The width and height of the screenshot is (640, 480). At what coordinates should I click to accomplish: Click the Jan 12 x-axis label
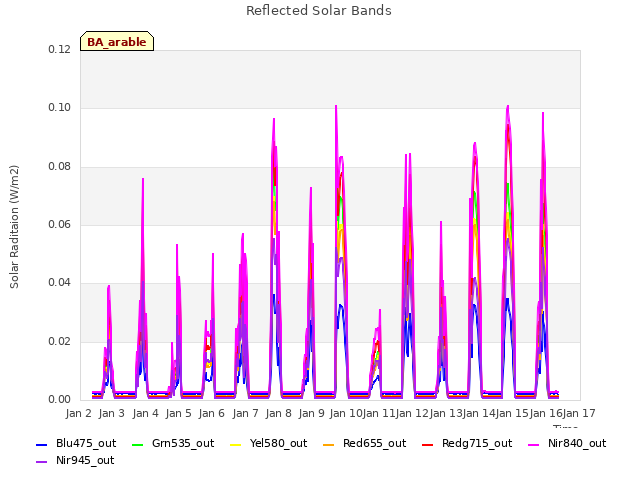[x=412, y=413]
